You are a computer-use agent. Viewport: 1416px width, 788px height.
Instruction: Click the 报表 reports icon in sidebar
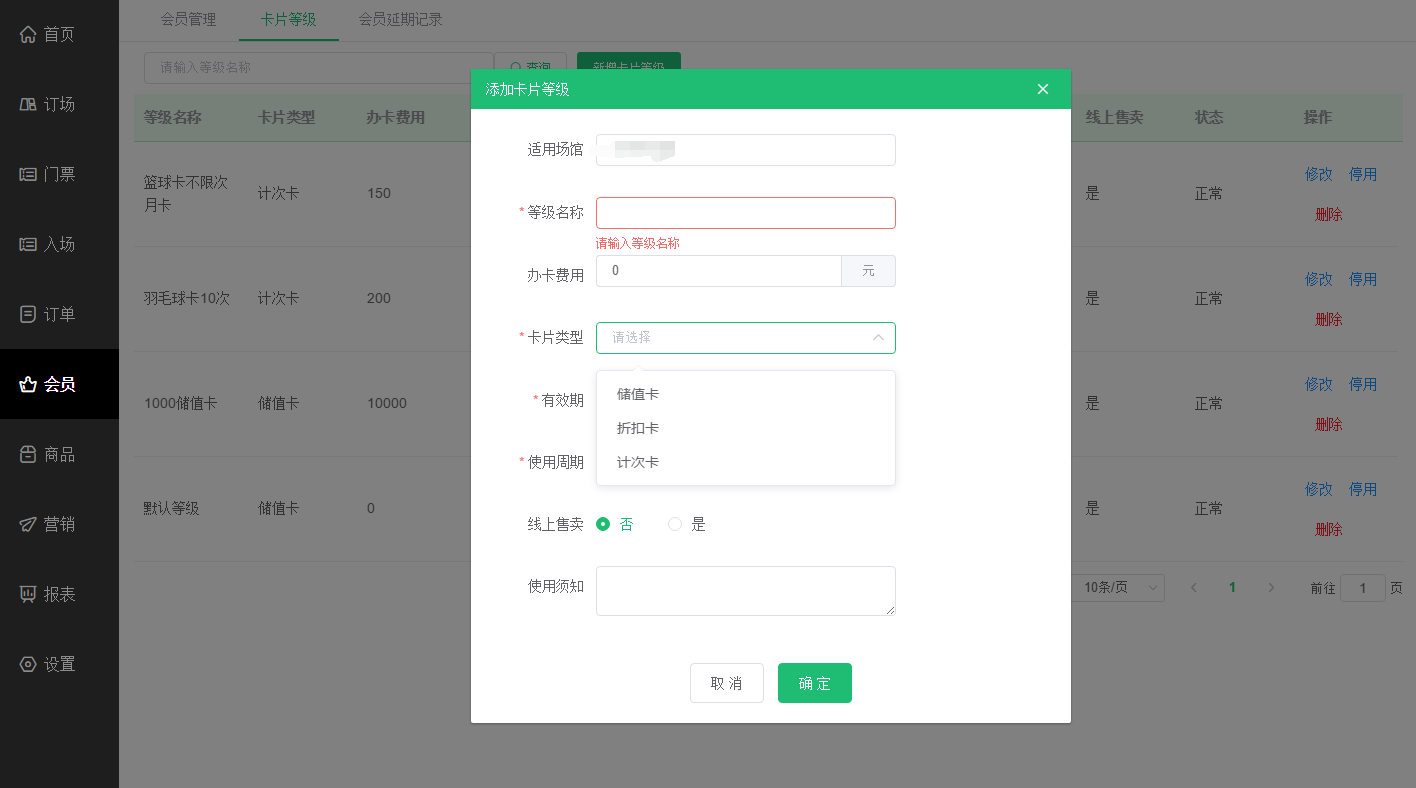[x=27, y=593]
